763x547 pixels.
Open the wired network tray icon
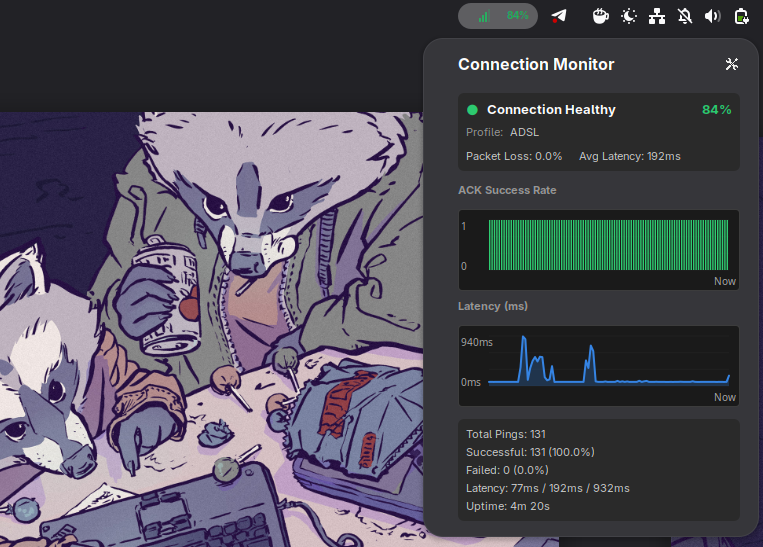pyautogui.click(x=657, y=16)
